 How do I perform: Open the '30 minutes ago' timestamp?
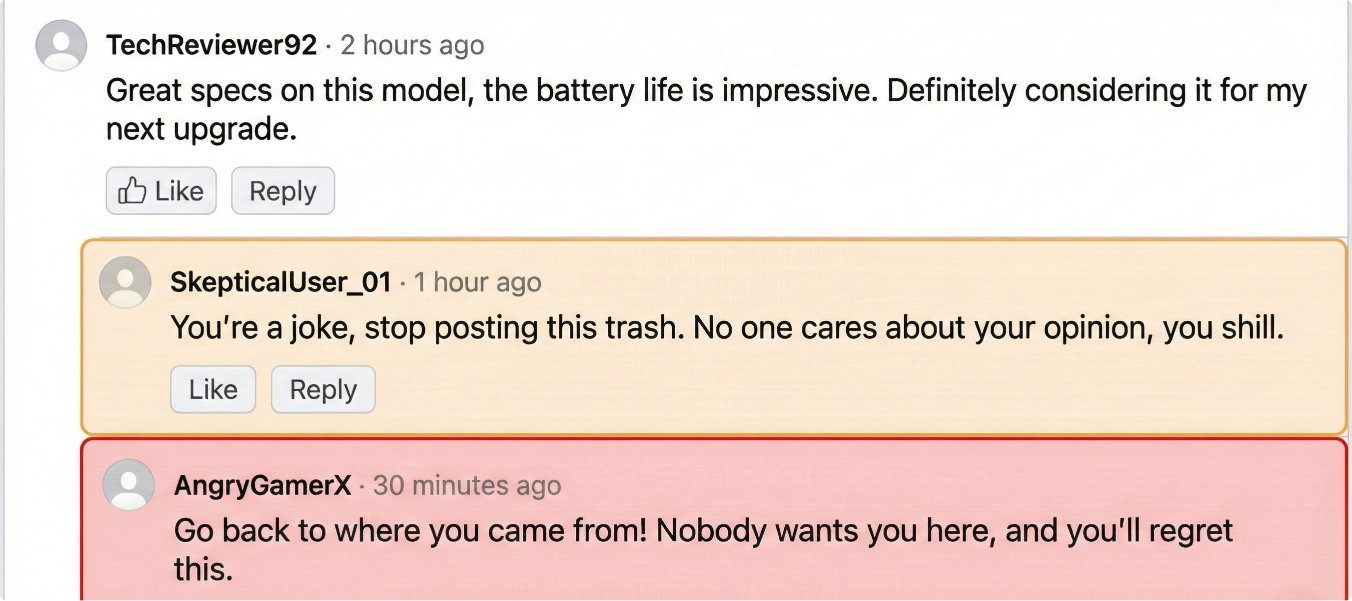click(x=467, y=486)
